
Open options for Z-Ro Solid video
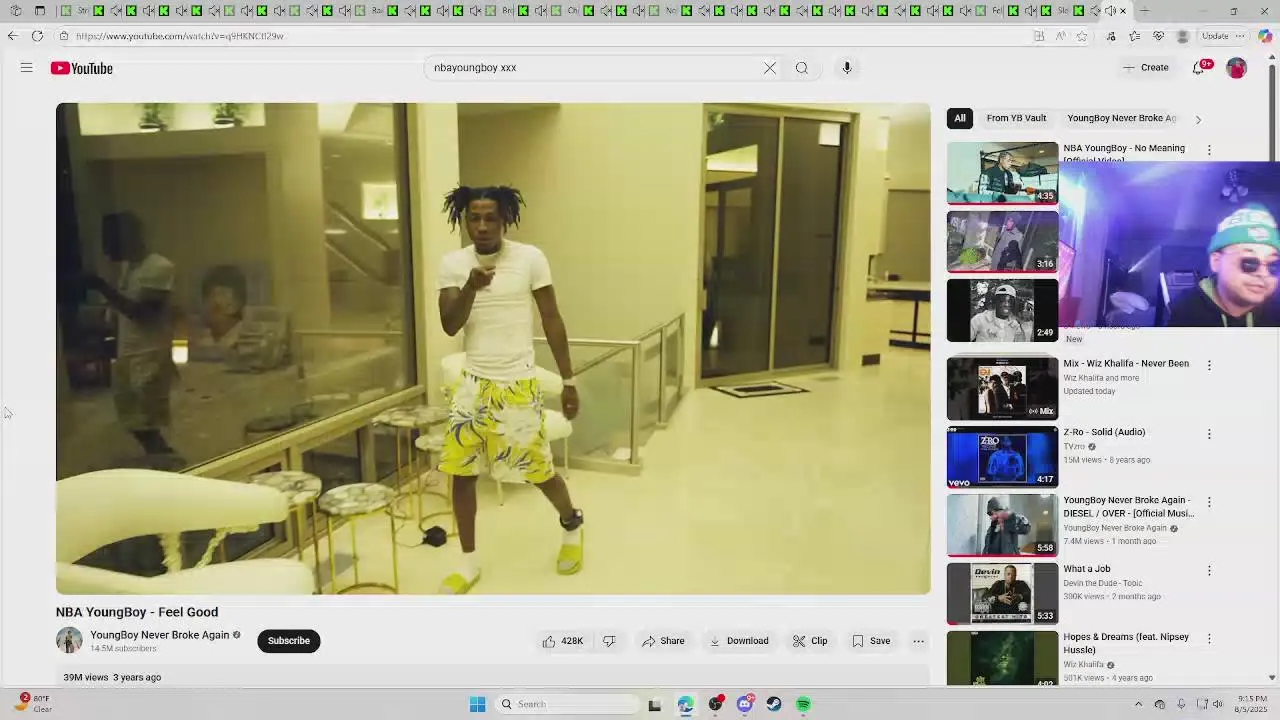(1209, 434)
